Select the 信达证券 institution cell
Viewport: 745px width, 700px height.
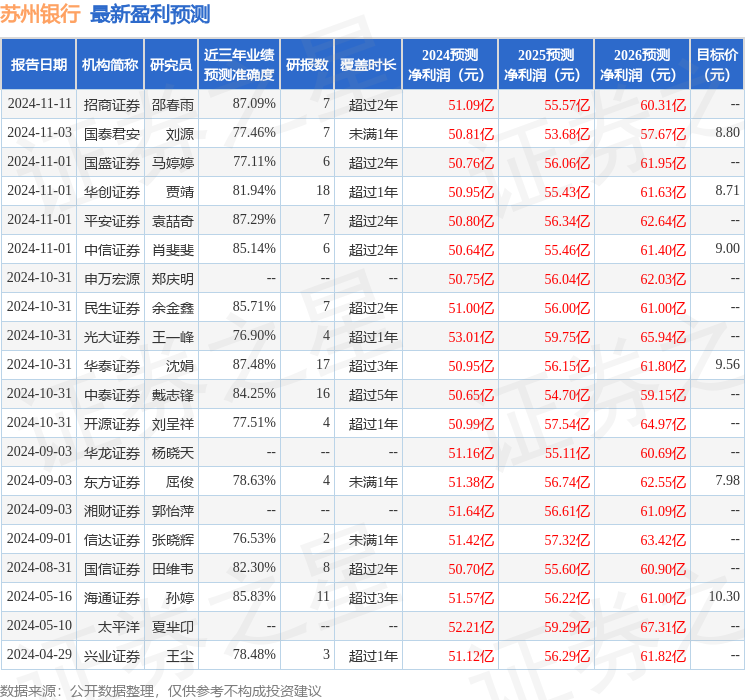point(112,540)
